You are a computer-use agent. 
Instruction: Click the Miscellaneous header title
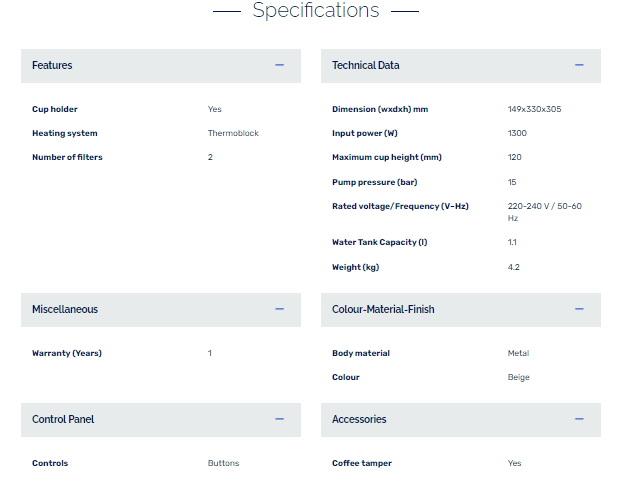pos(65,309)
